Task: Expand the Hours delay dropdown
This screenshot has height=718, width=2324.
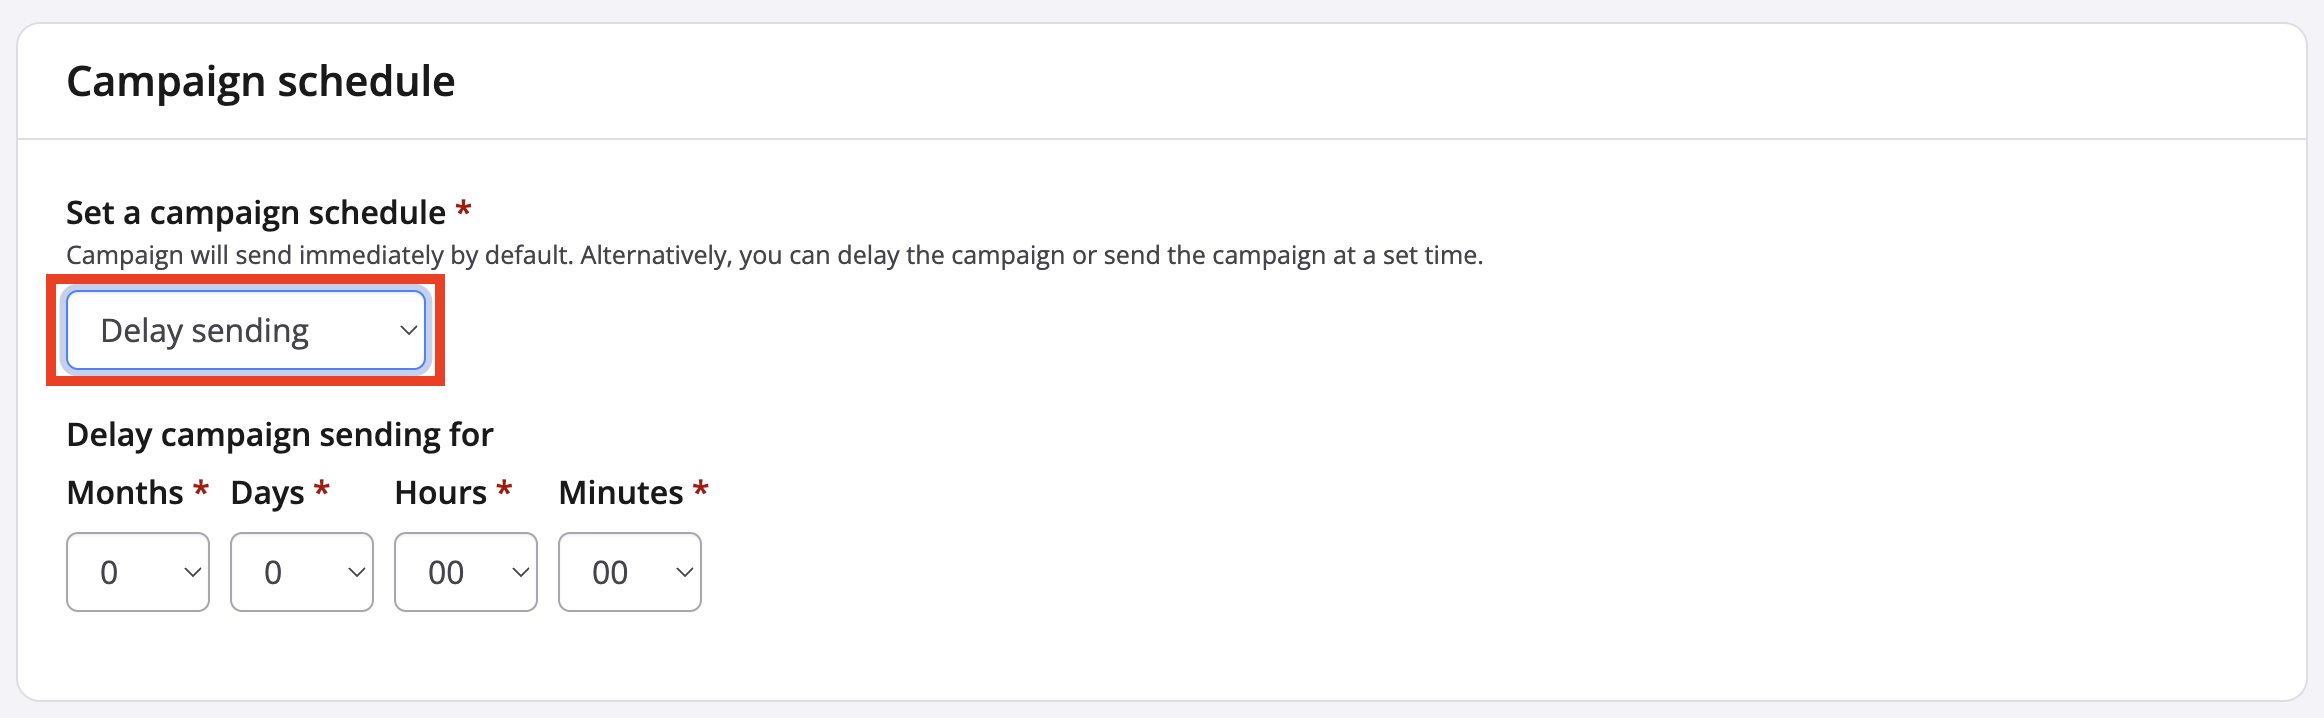Action: click(465, 572)
